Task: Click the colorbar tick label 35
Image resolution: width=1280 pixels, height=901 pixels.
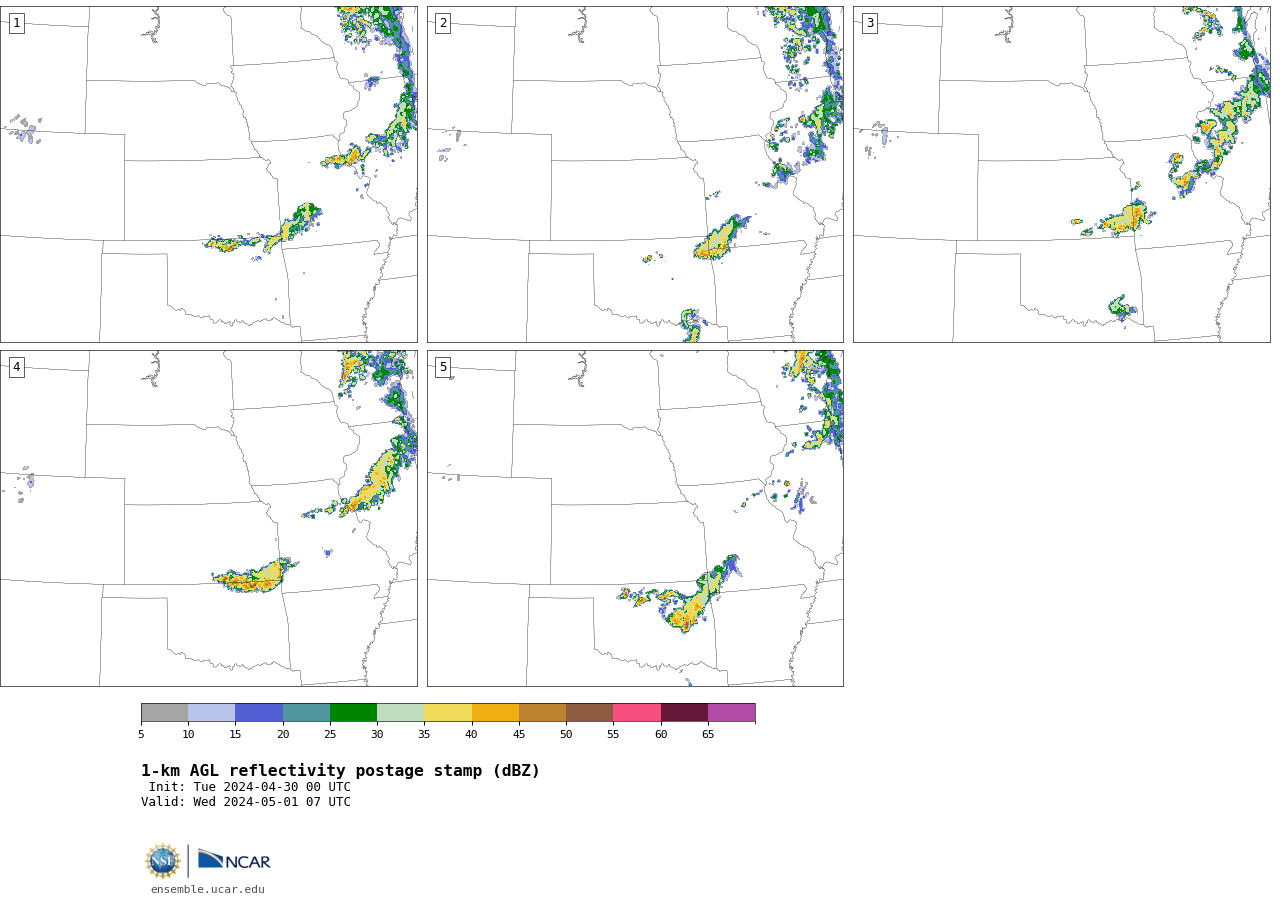Action: pos(424,734)
